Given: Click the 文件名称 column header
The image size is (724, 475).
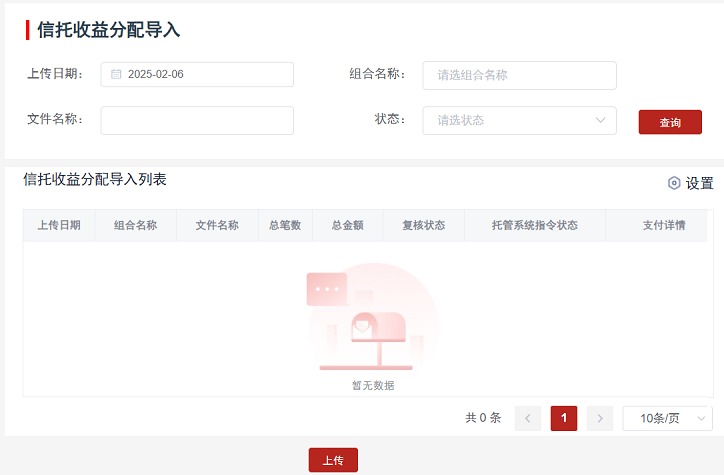Looking at the screenshot, I should pos(216,225).
